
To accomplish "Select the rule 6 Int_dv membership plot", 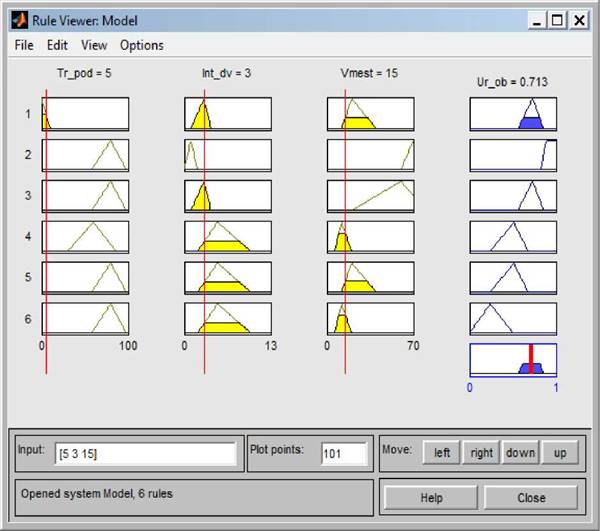I will pyautogui.click(x=228, y=319).
